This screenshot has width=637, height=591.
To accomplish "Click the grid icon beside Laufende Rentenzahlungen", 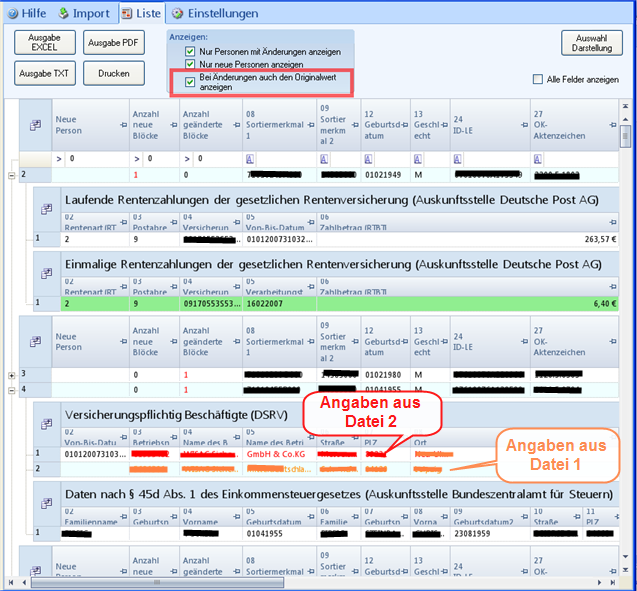I will tap(46, 208).
